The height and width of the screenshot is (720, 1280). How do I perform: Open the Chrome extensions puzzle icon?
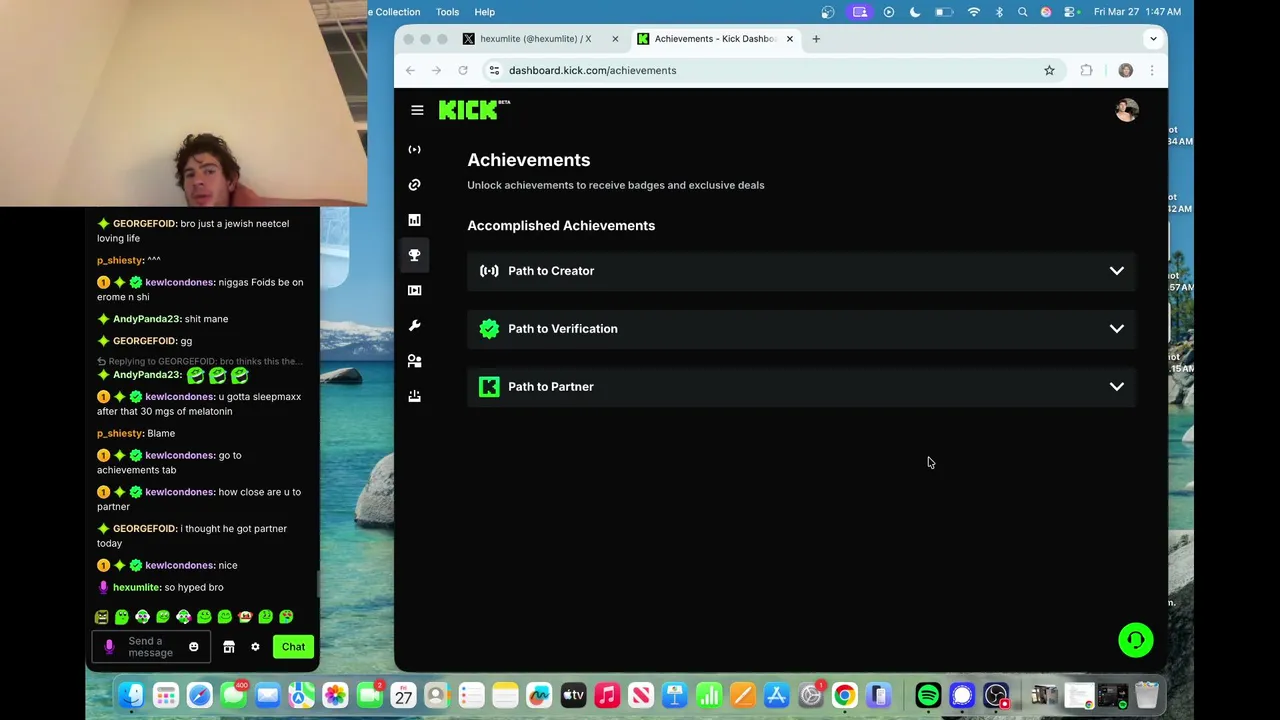point(1087,70)
